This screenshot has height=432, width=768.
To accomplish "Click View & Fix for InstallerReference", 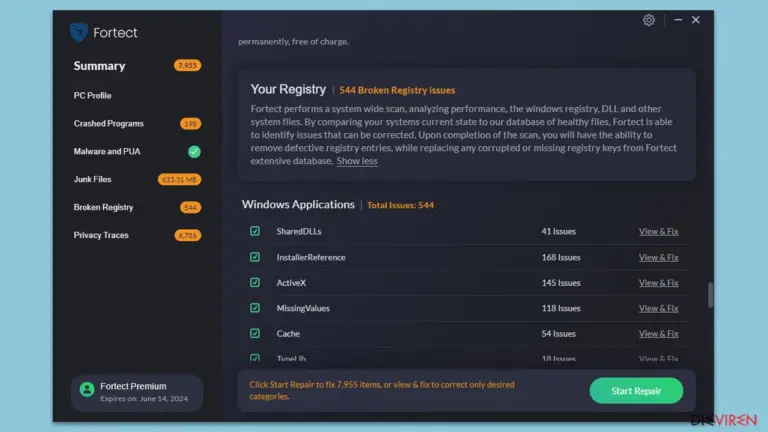I will tap(658, 257).
